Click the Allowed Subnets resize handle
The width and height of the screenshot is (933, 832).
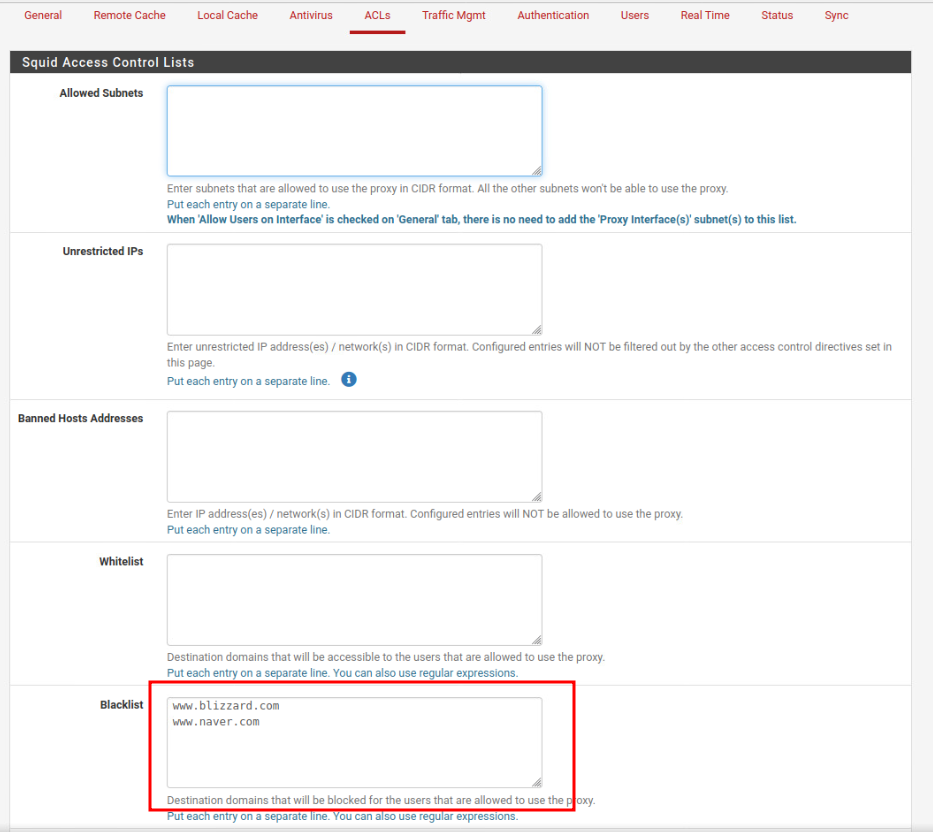point(537,171)
